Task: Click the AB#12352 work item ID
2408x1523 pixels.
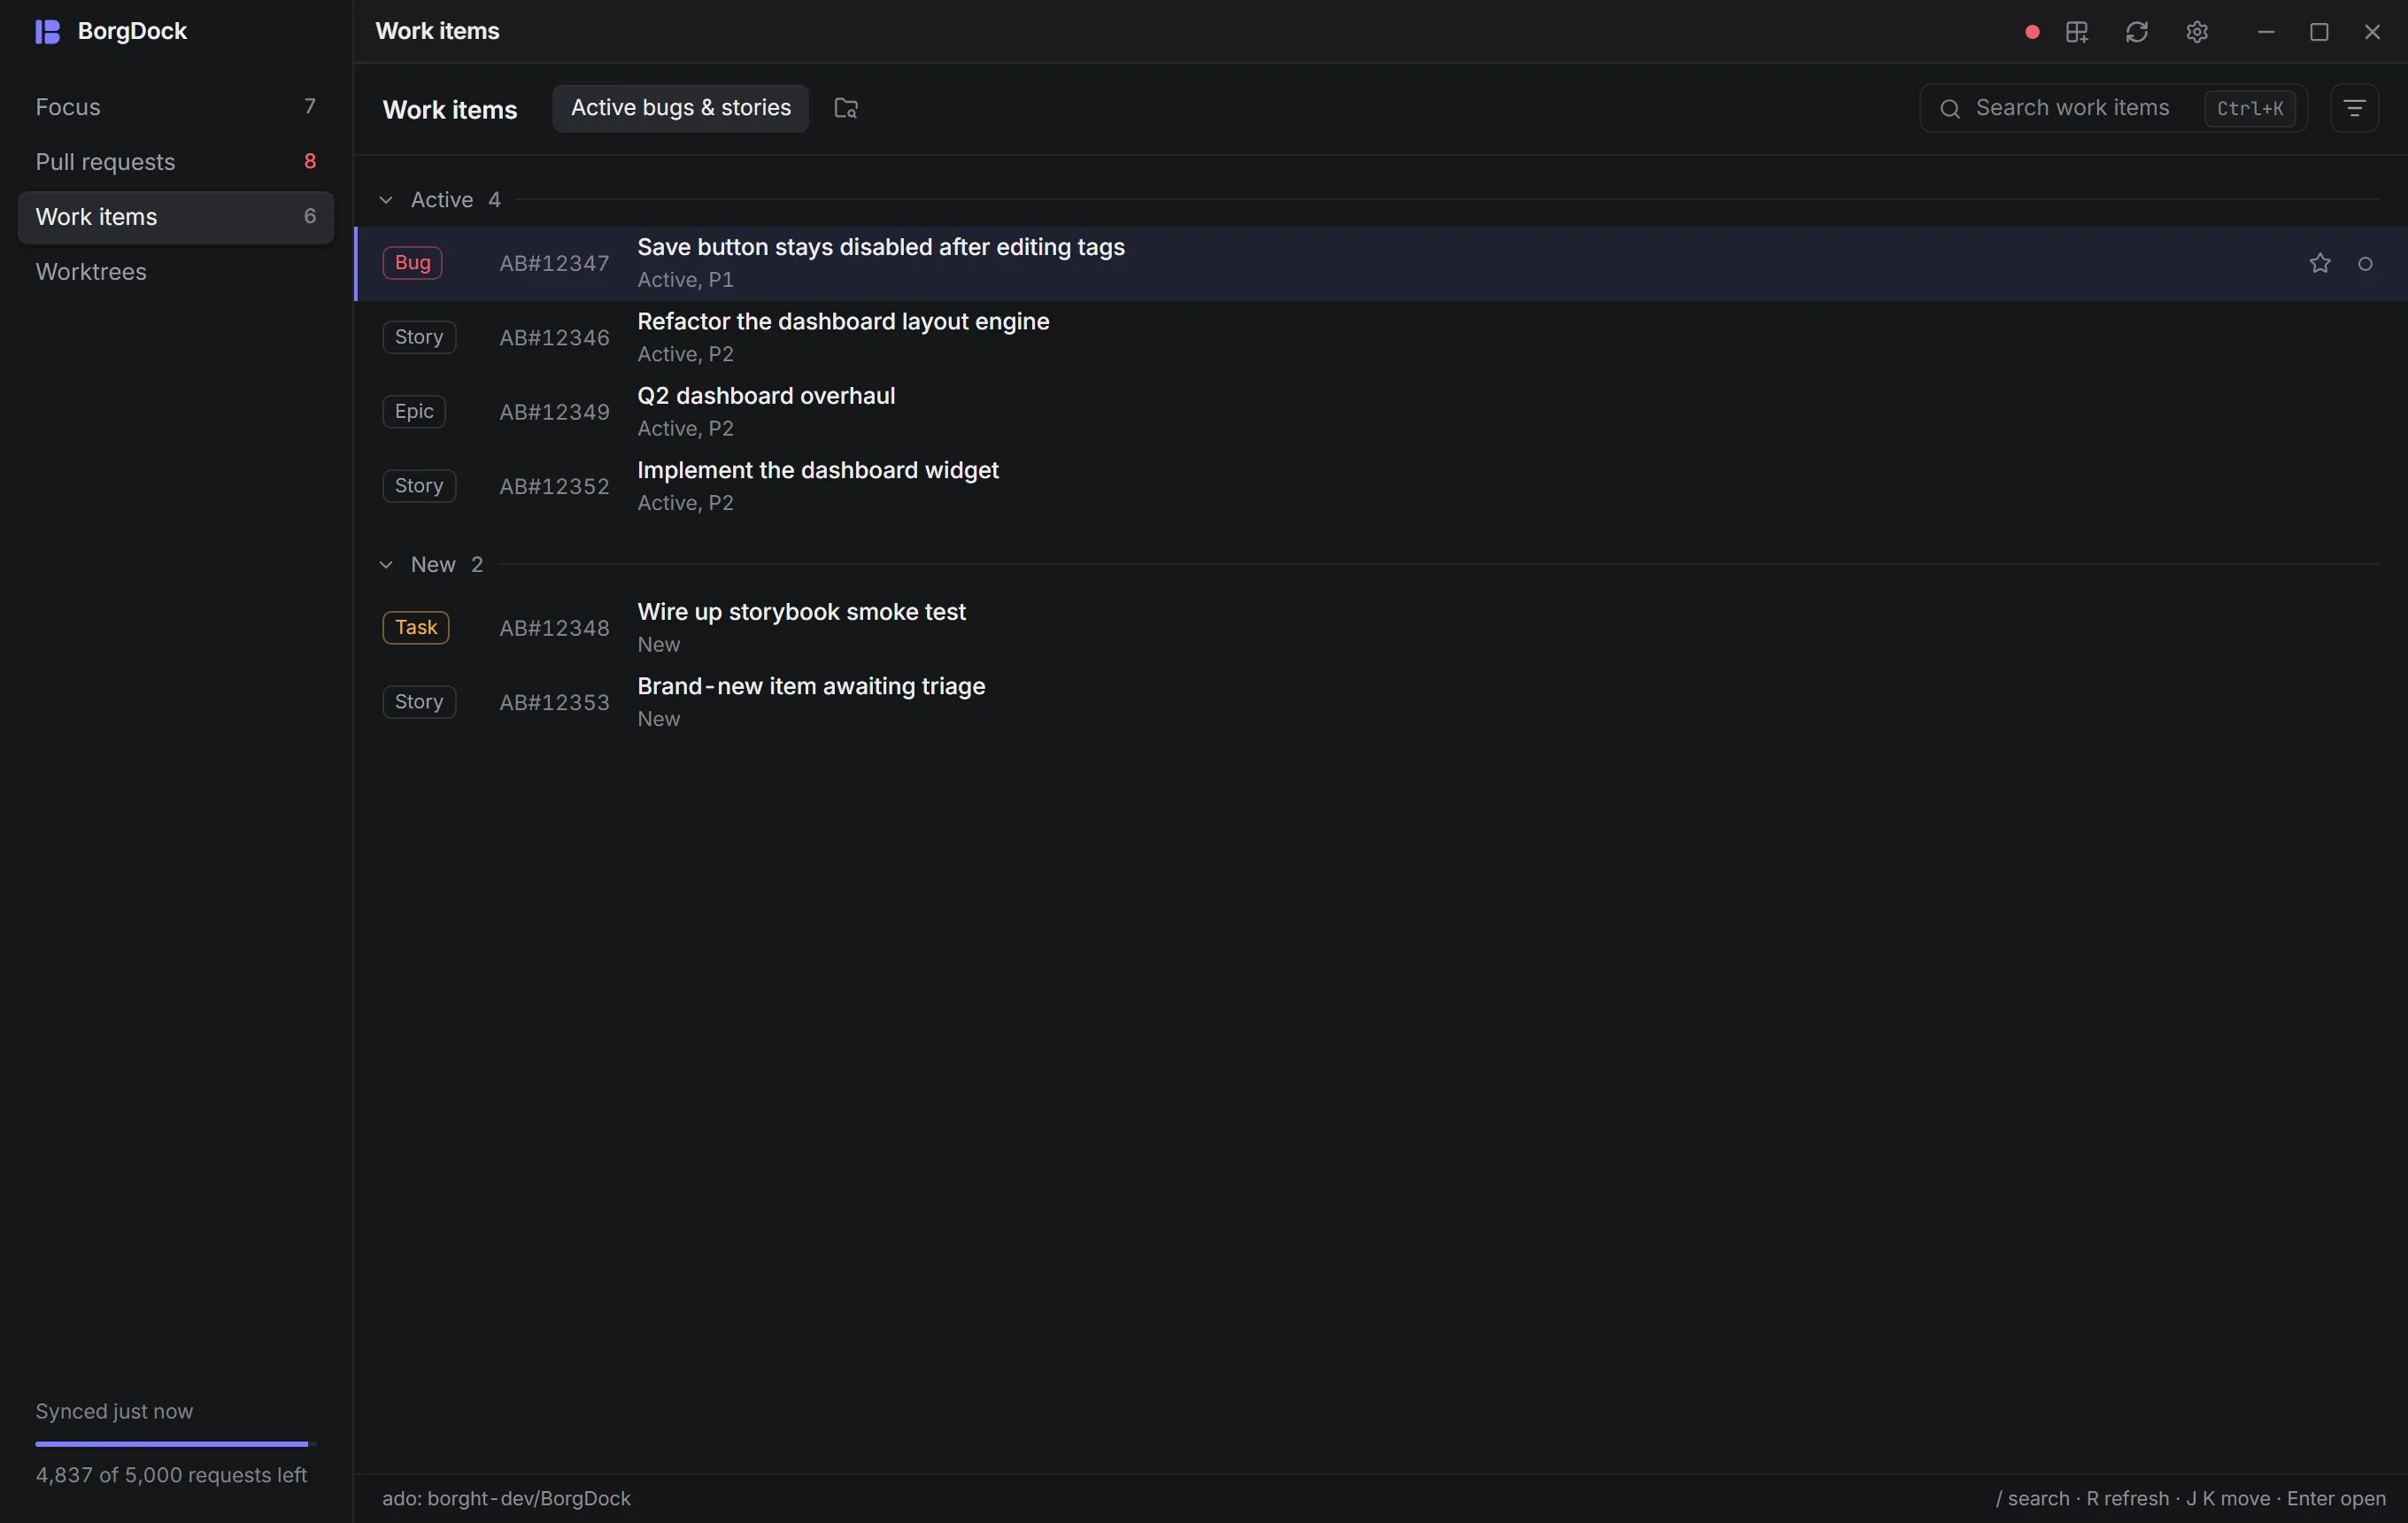Action: click(x=554, y=487)
